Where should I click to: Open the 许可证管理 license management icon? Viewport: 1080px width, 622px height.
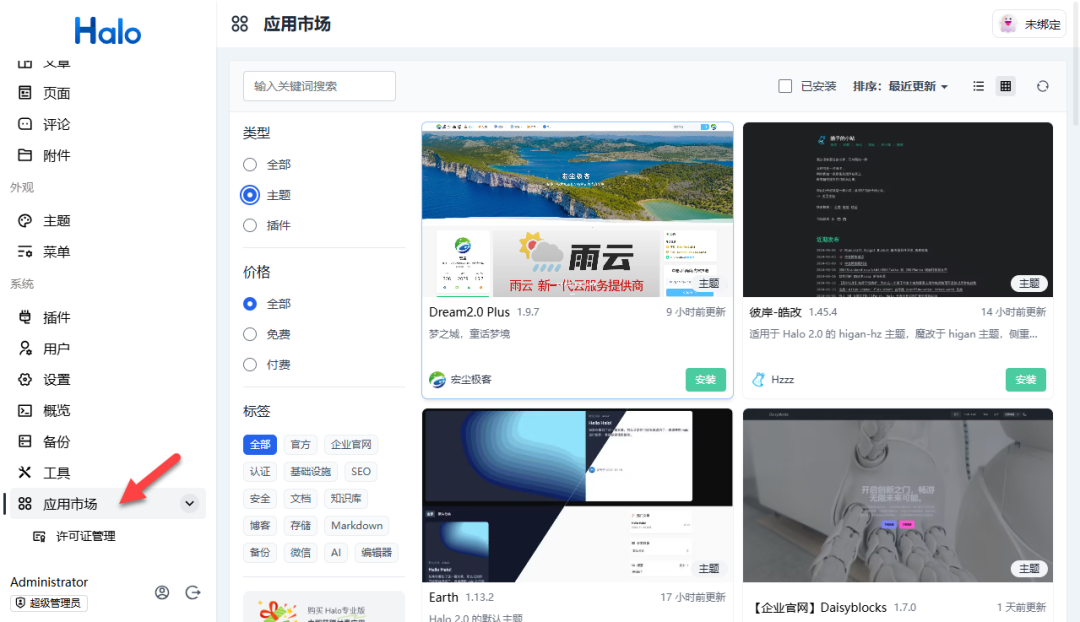click(39, 536)
